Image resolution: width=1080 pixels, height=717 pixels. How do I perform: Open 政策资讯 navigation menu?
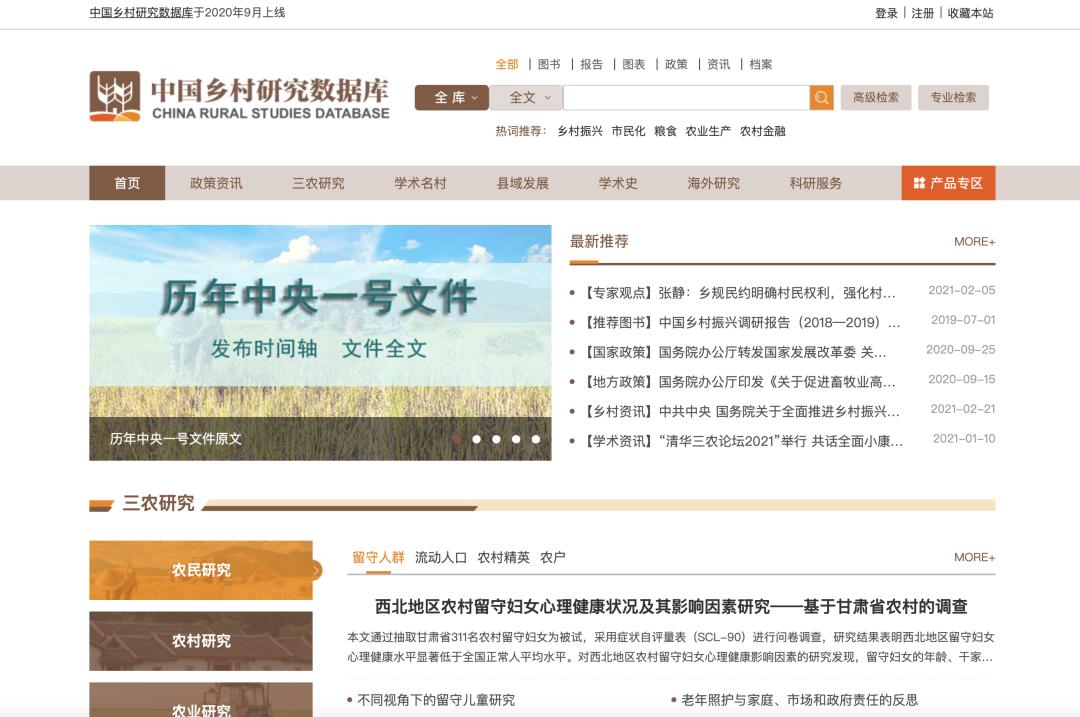point(216,183)
